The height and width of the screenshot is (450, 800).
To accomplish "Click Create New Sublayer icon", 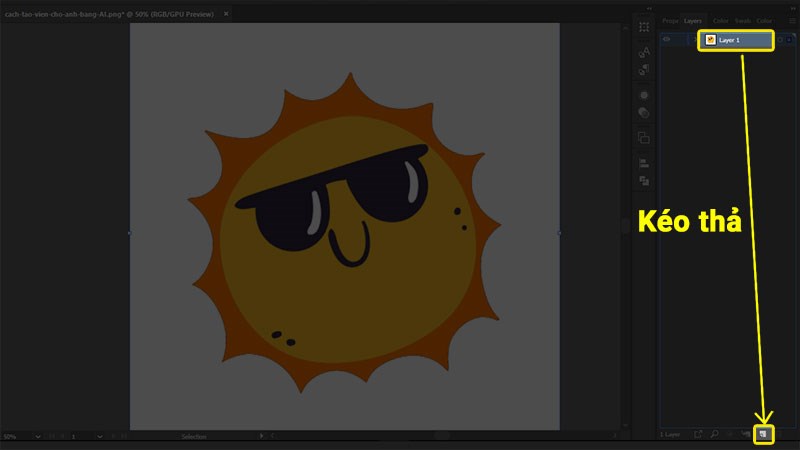I will click(747, 434).
